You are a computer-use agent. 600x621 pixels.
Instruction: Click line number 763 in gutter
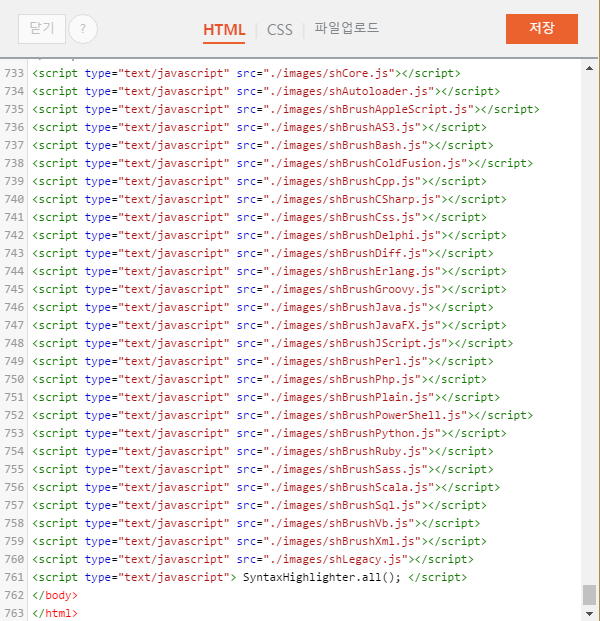tap(14, 613)
